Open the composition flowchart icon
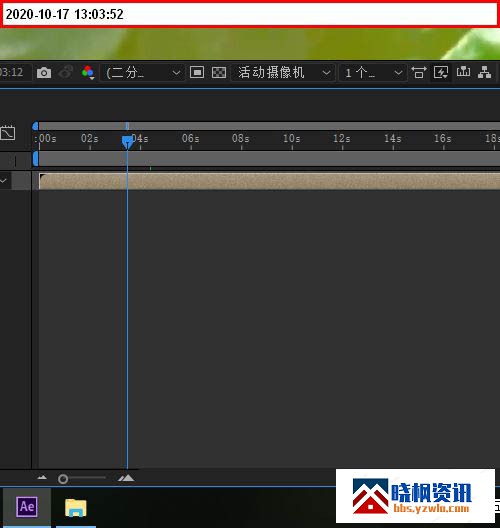The height and width of the screenshot is (528, 500). 485,72
